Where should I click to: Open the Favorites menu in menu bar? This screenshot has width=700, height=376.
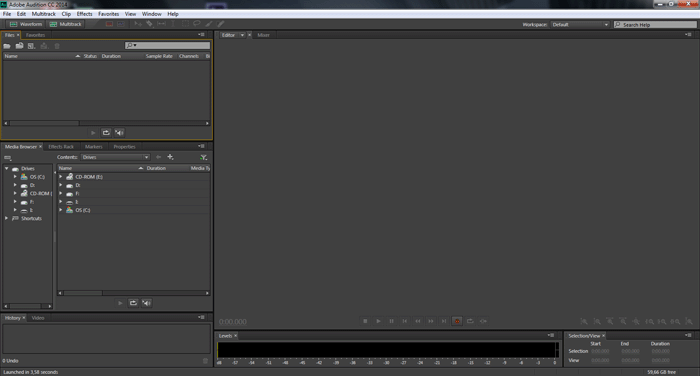(108, 14)
